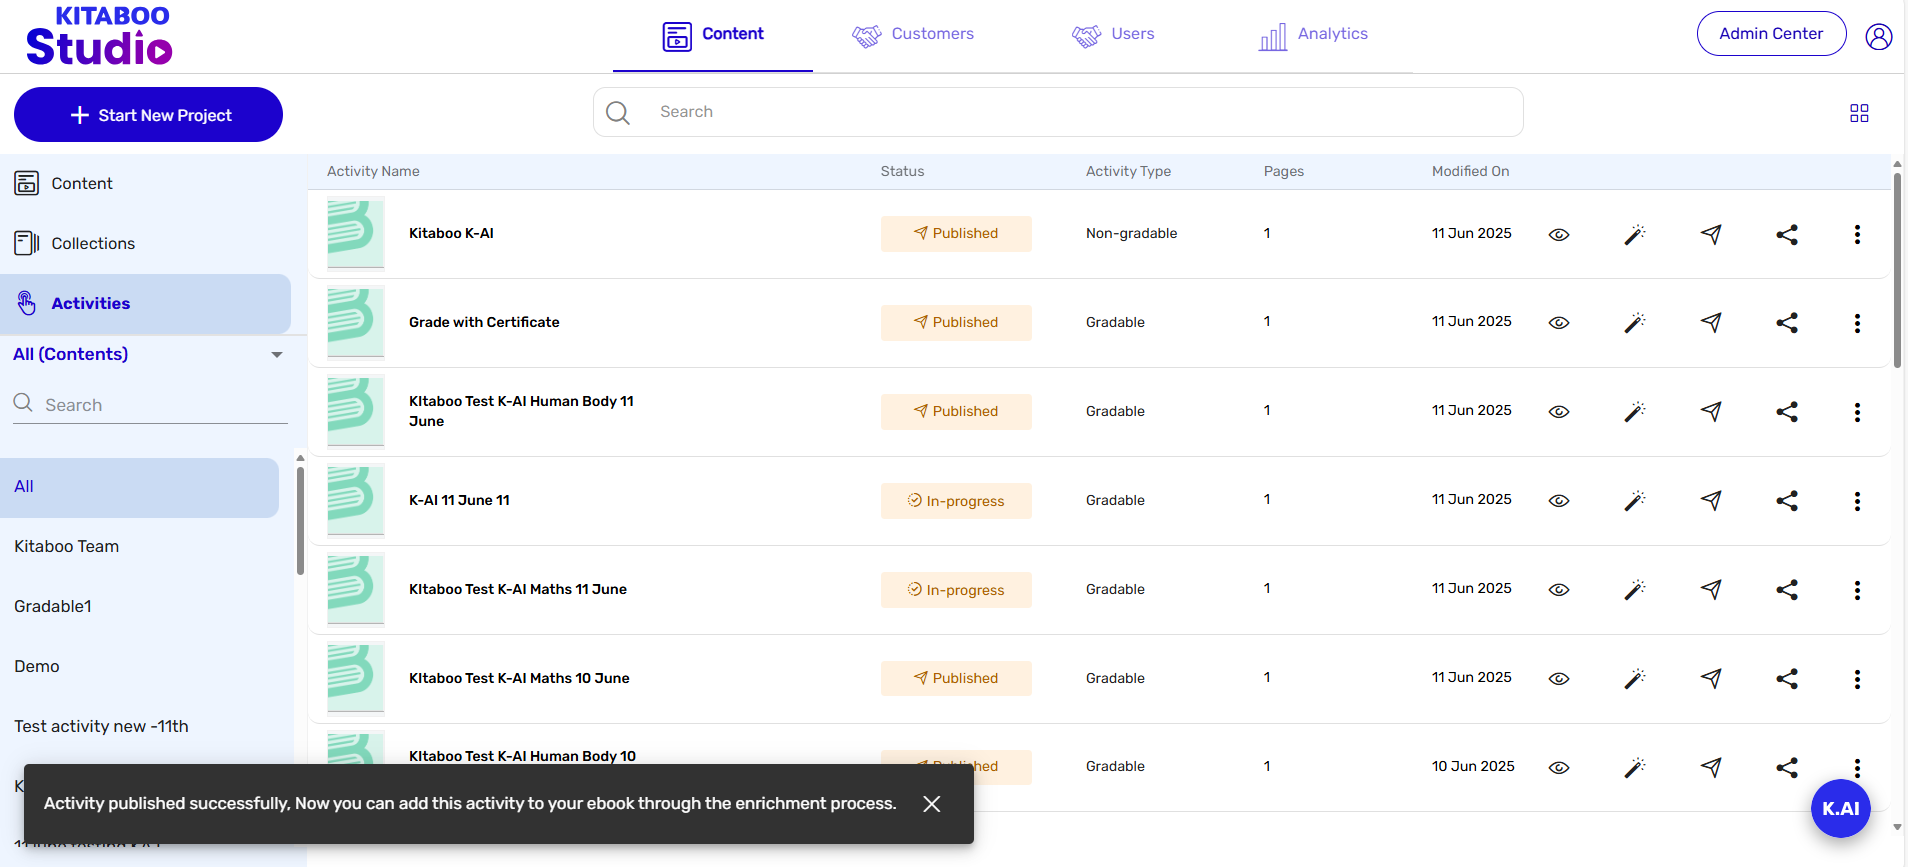
Task: Open the Grade with Certificate thumbnail
Action: point(356,323)
